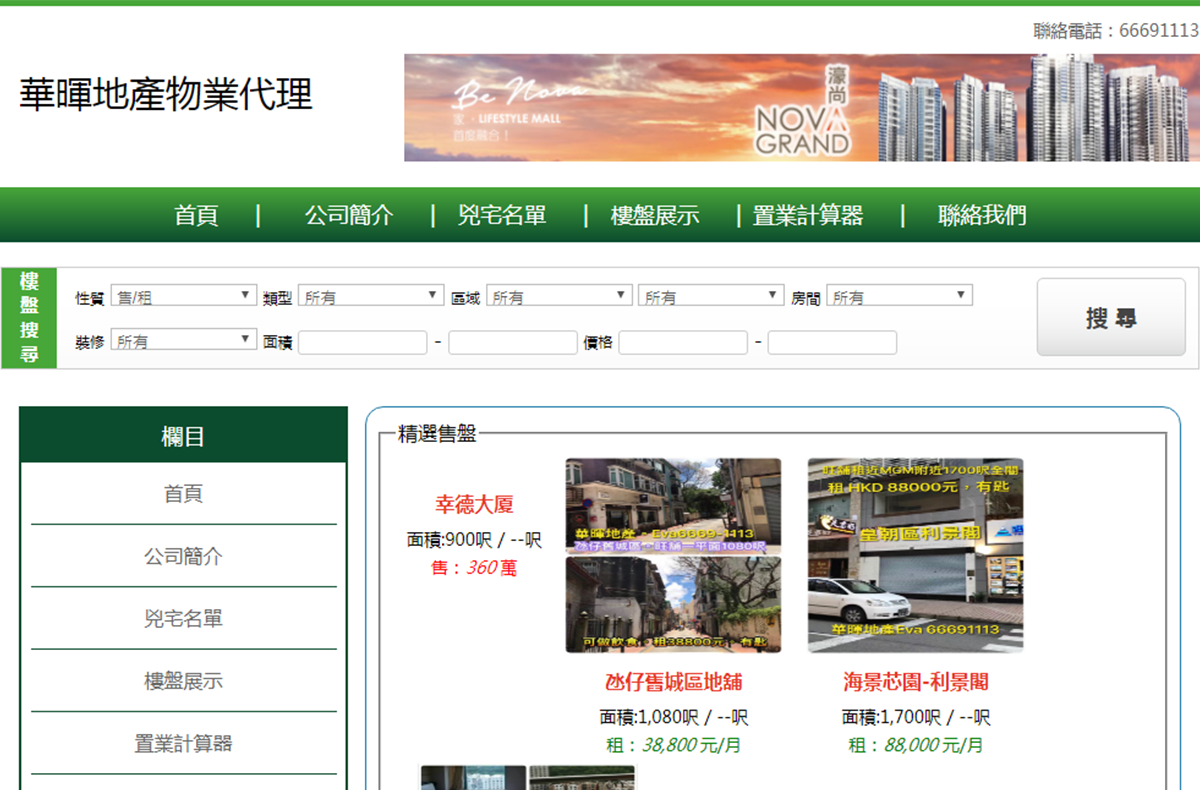The height and width of the screenshot is (790, 1200).
Task: Select 首頁 in the 欄目 sidebar
Action: point(183,494)
